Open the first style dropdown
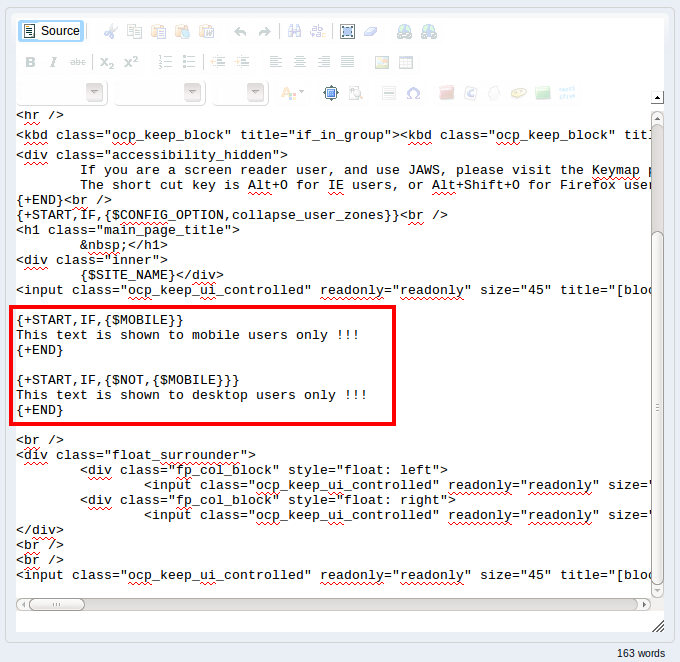This screenshot has height=662, width=680. click(94, 93)
